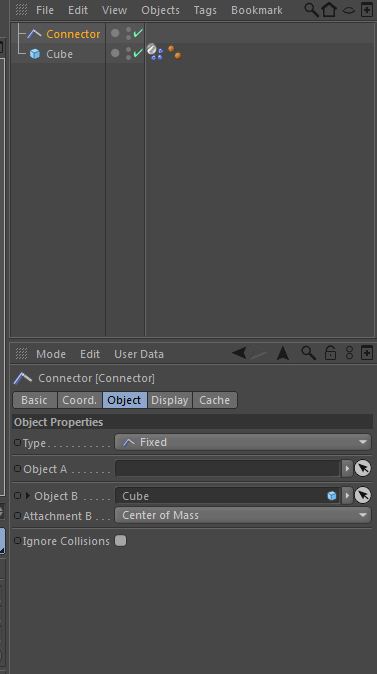Open the View menu

click(114, 10)
